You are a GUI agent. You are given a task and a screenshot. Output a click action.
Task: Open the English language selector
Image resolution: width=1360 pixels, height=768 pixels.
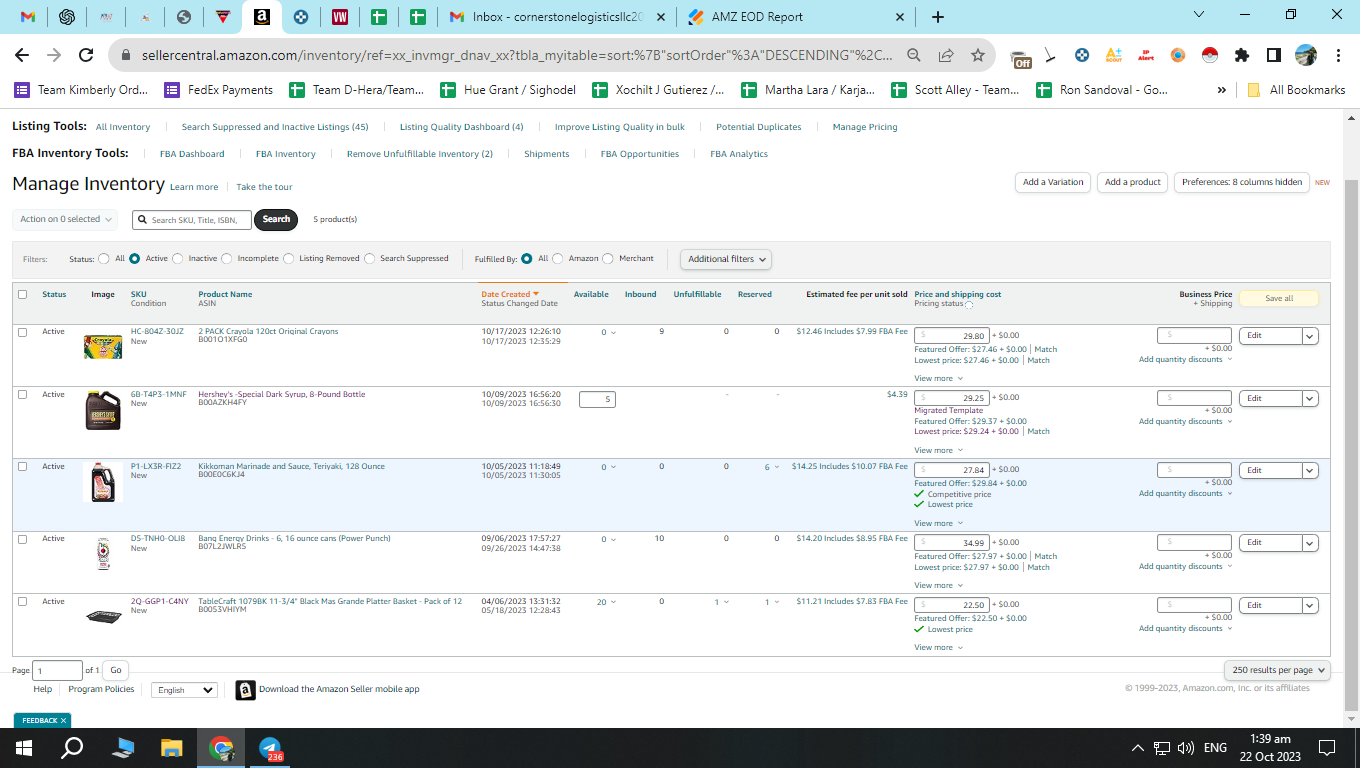point(184,690)
